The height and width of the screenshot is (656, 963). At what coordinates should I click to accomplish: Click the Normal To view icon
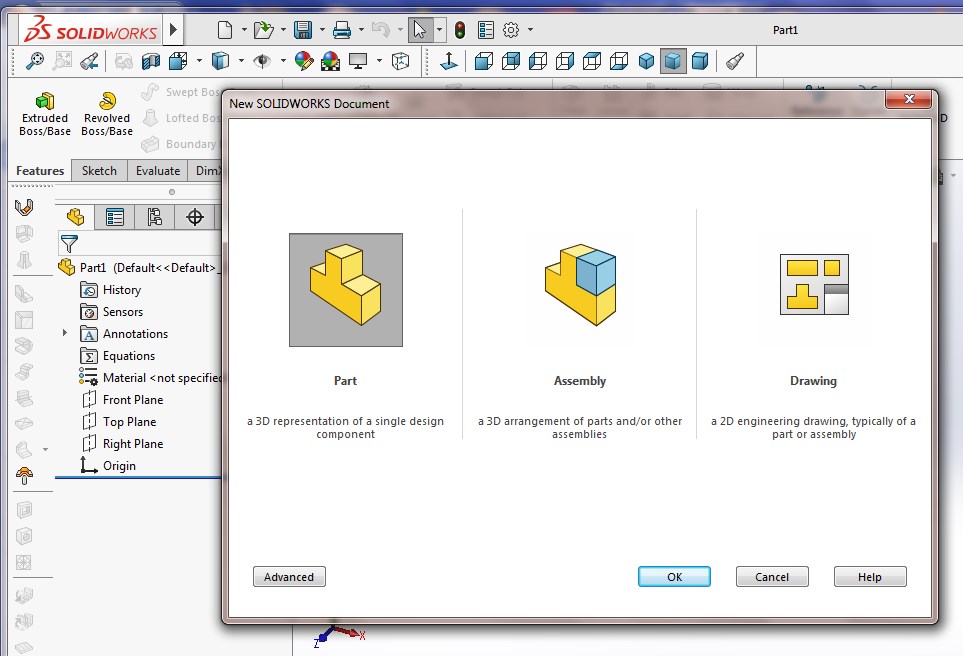point(449,61)
